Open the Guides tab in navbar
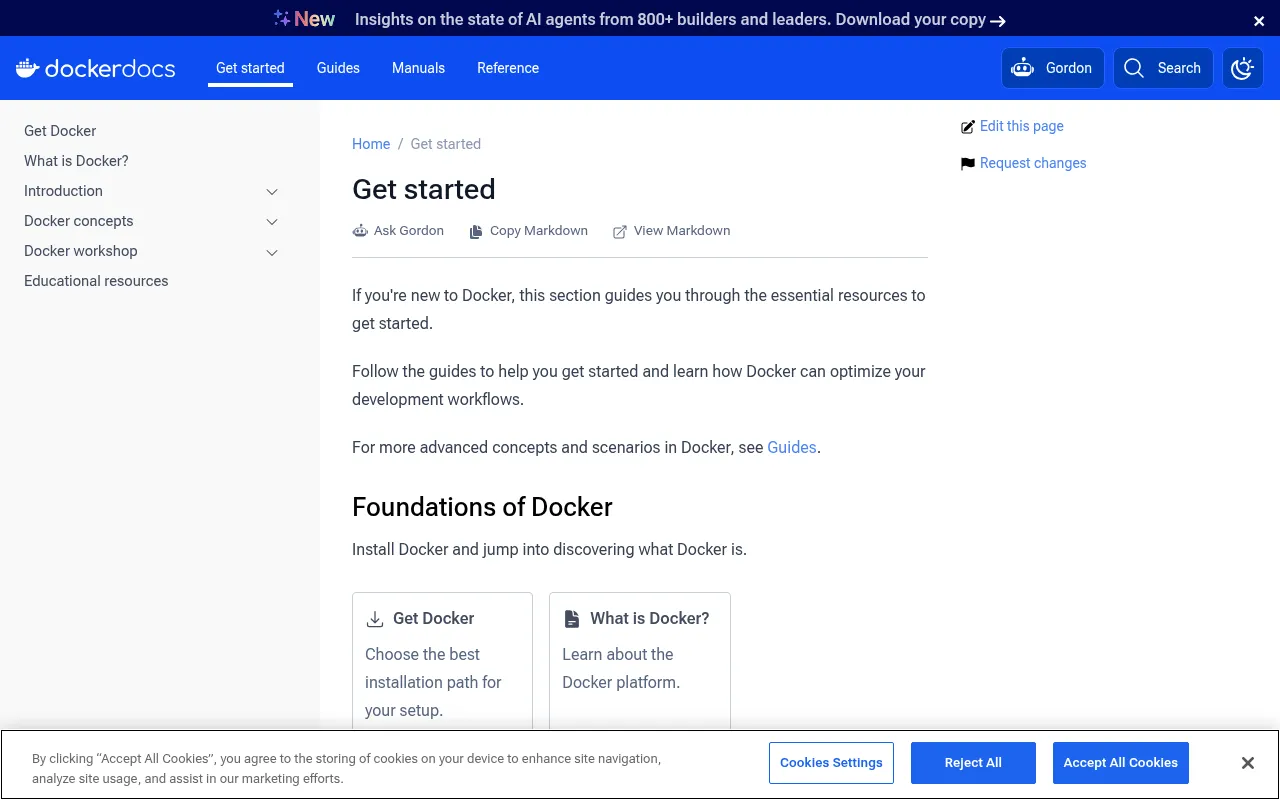This screenshot has height=800, width=1280. point(338,68)
